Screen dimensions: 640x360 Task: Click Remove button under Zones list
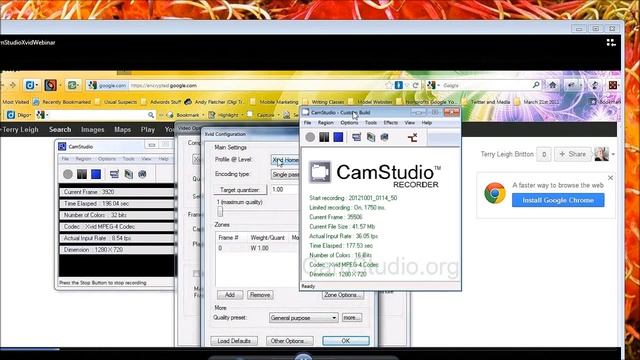coord(260,295)
